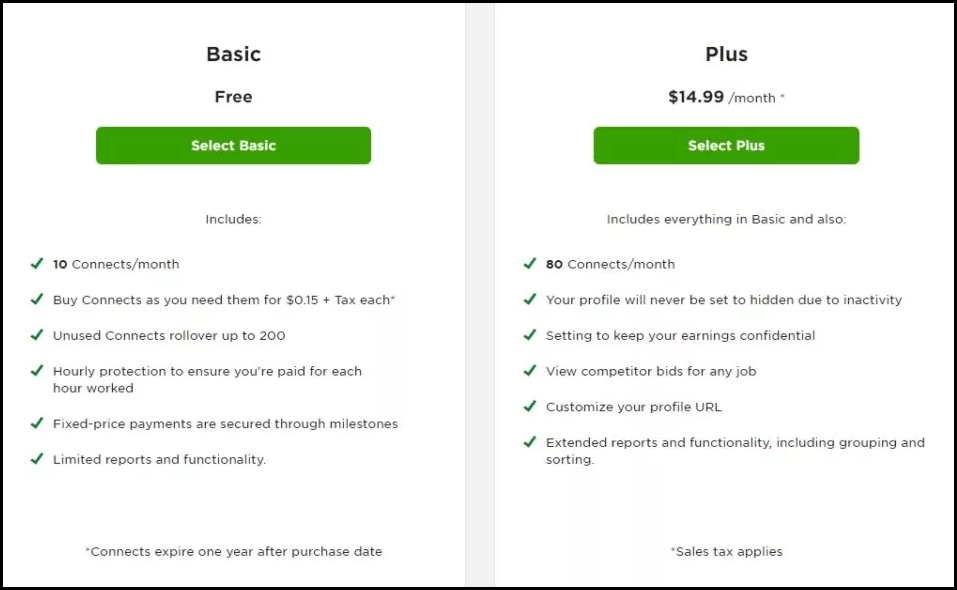Click the Plus plan title
Image resolution: width=957 pixels, height=590 pixels.
coord(726,54)
